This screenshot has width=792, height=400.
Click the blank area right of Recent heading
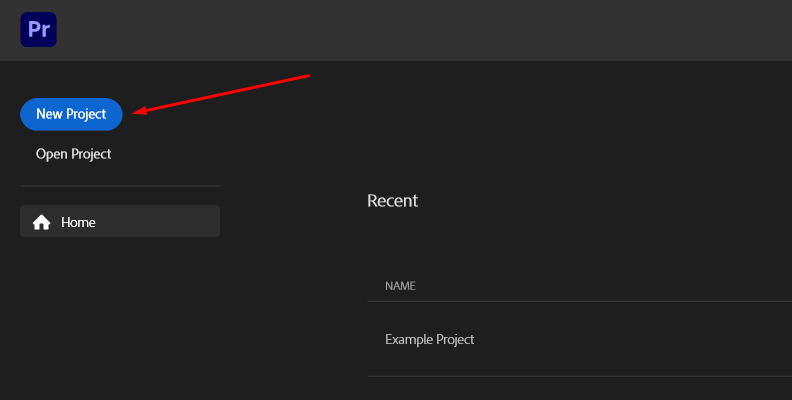[600, 200]
